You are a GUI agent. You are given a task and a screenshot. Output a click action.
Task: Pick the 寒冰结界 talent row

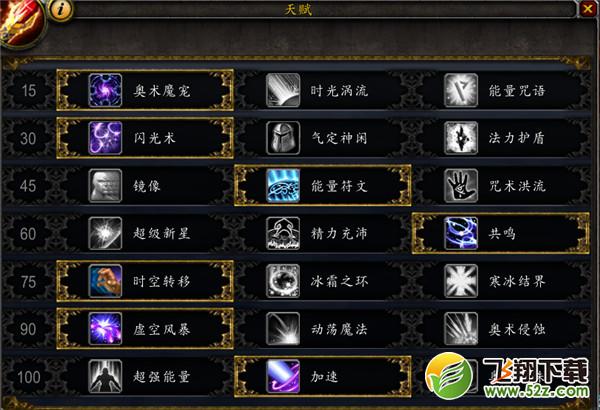(x=501, y=281)
